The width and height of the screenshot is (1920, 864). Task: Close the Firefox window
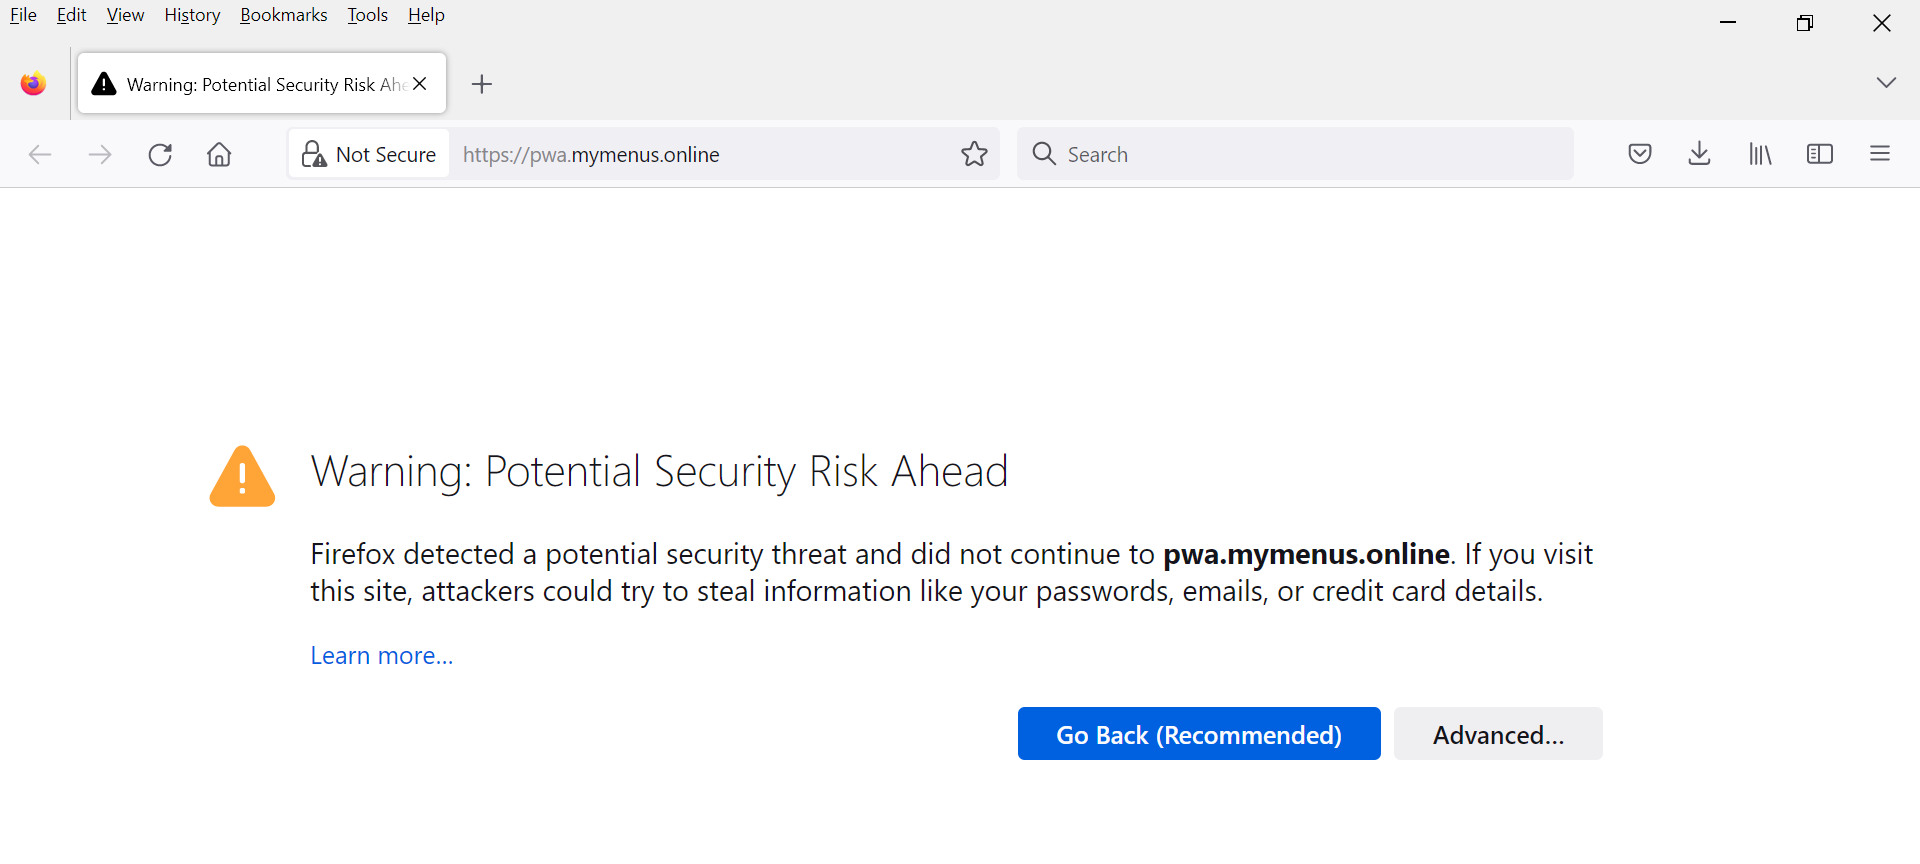pos(1882,23)
